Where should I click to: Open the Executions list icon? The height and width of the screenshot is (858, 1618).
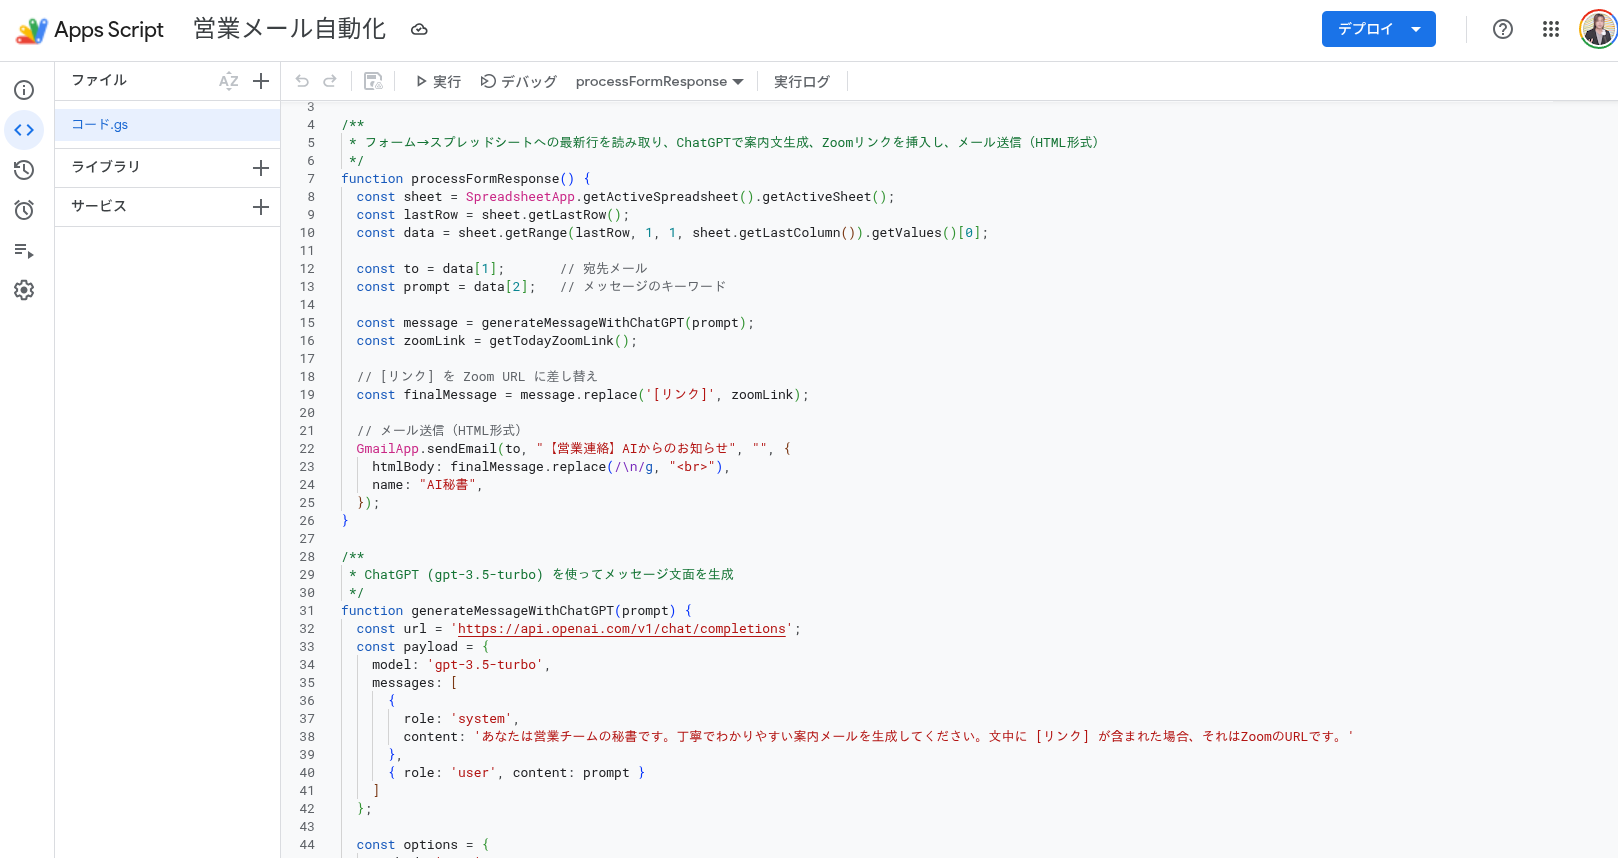(24, 250)
